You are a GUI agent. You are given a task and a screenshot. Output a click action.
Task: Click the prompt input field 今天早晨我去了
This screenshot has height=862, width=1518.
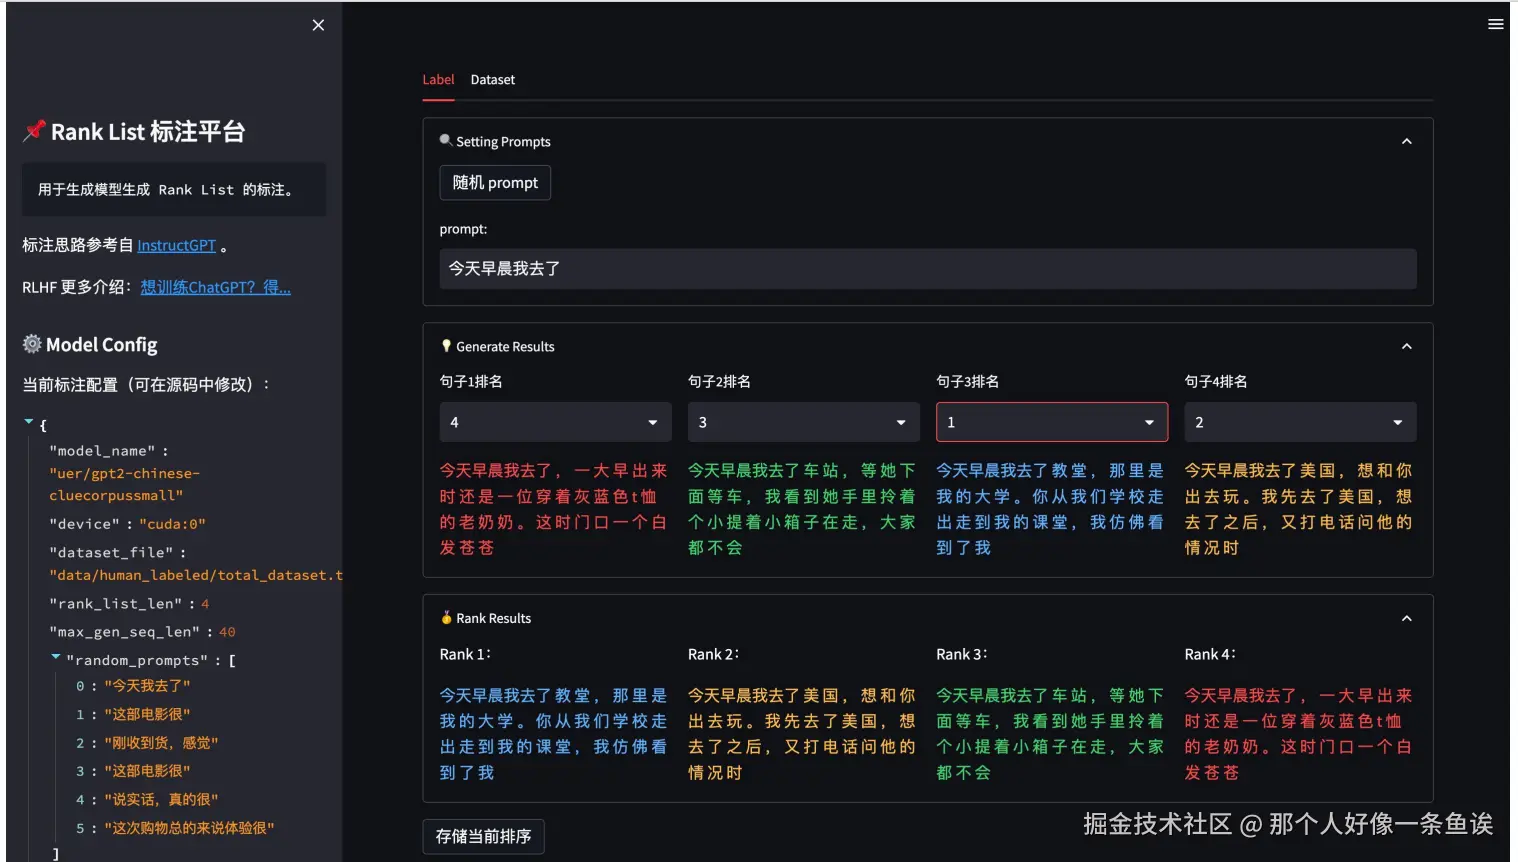point(928,268)
